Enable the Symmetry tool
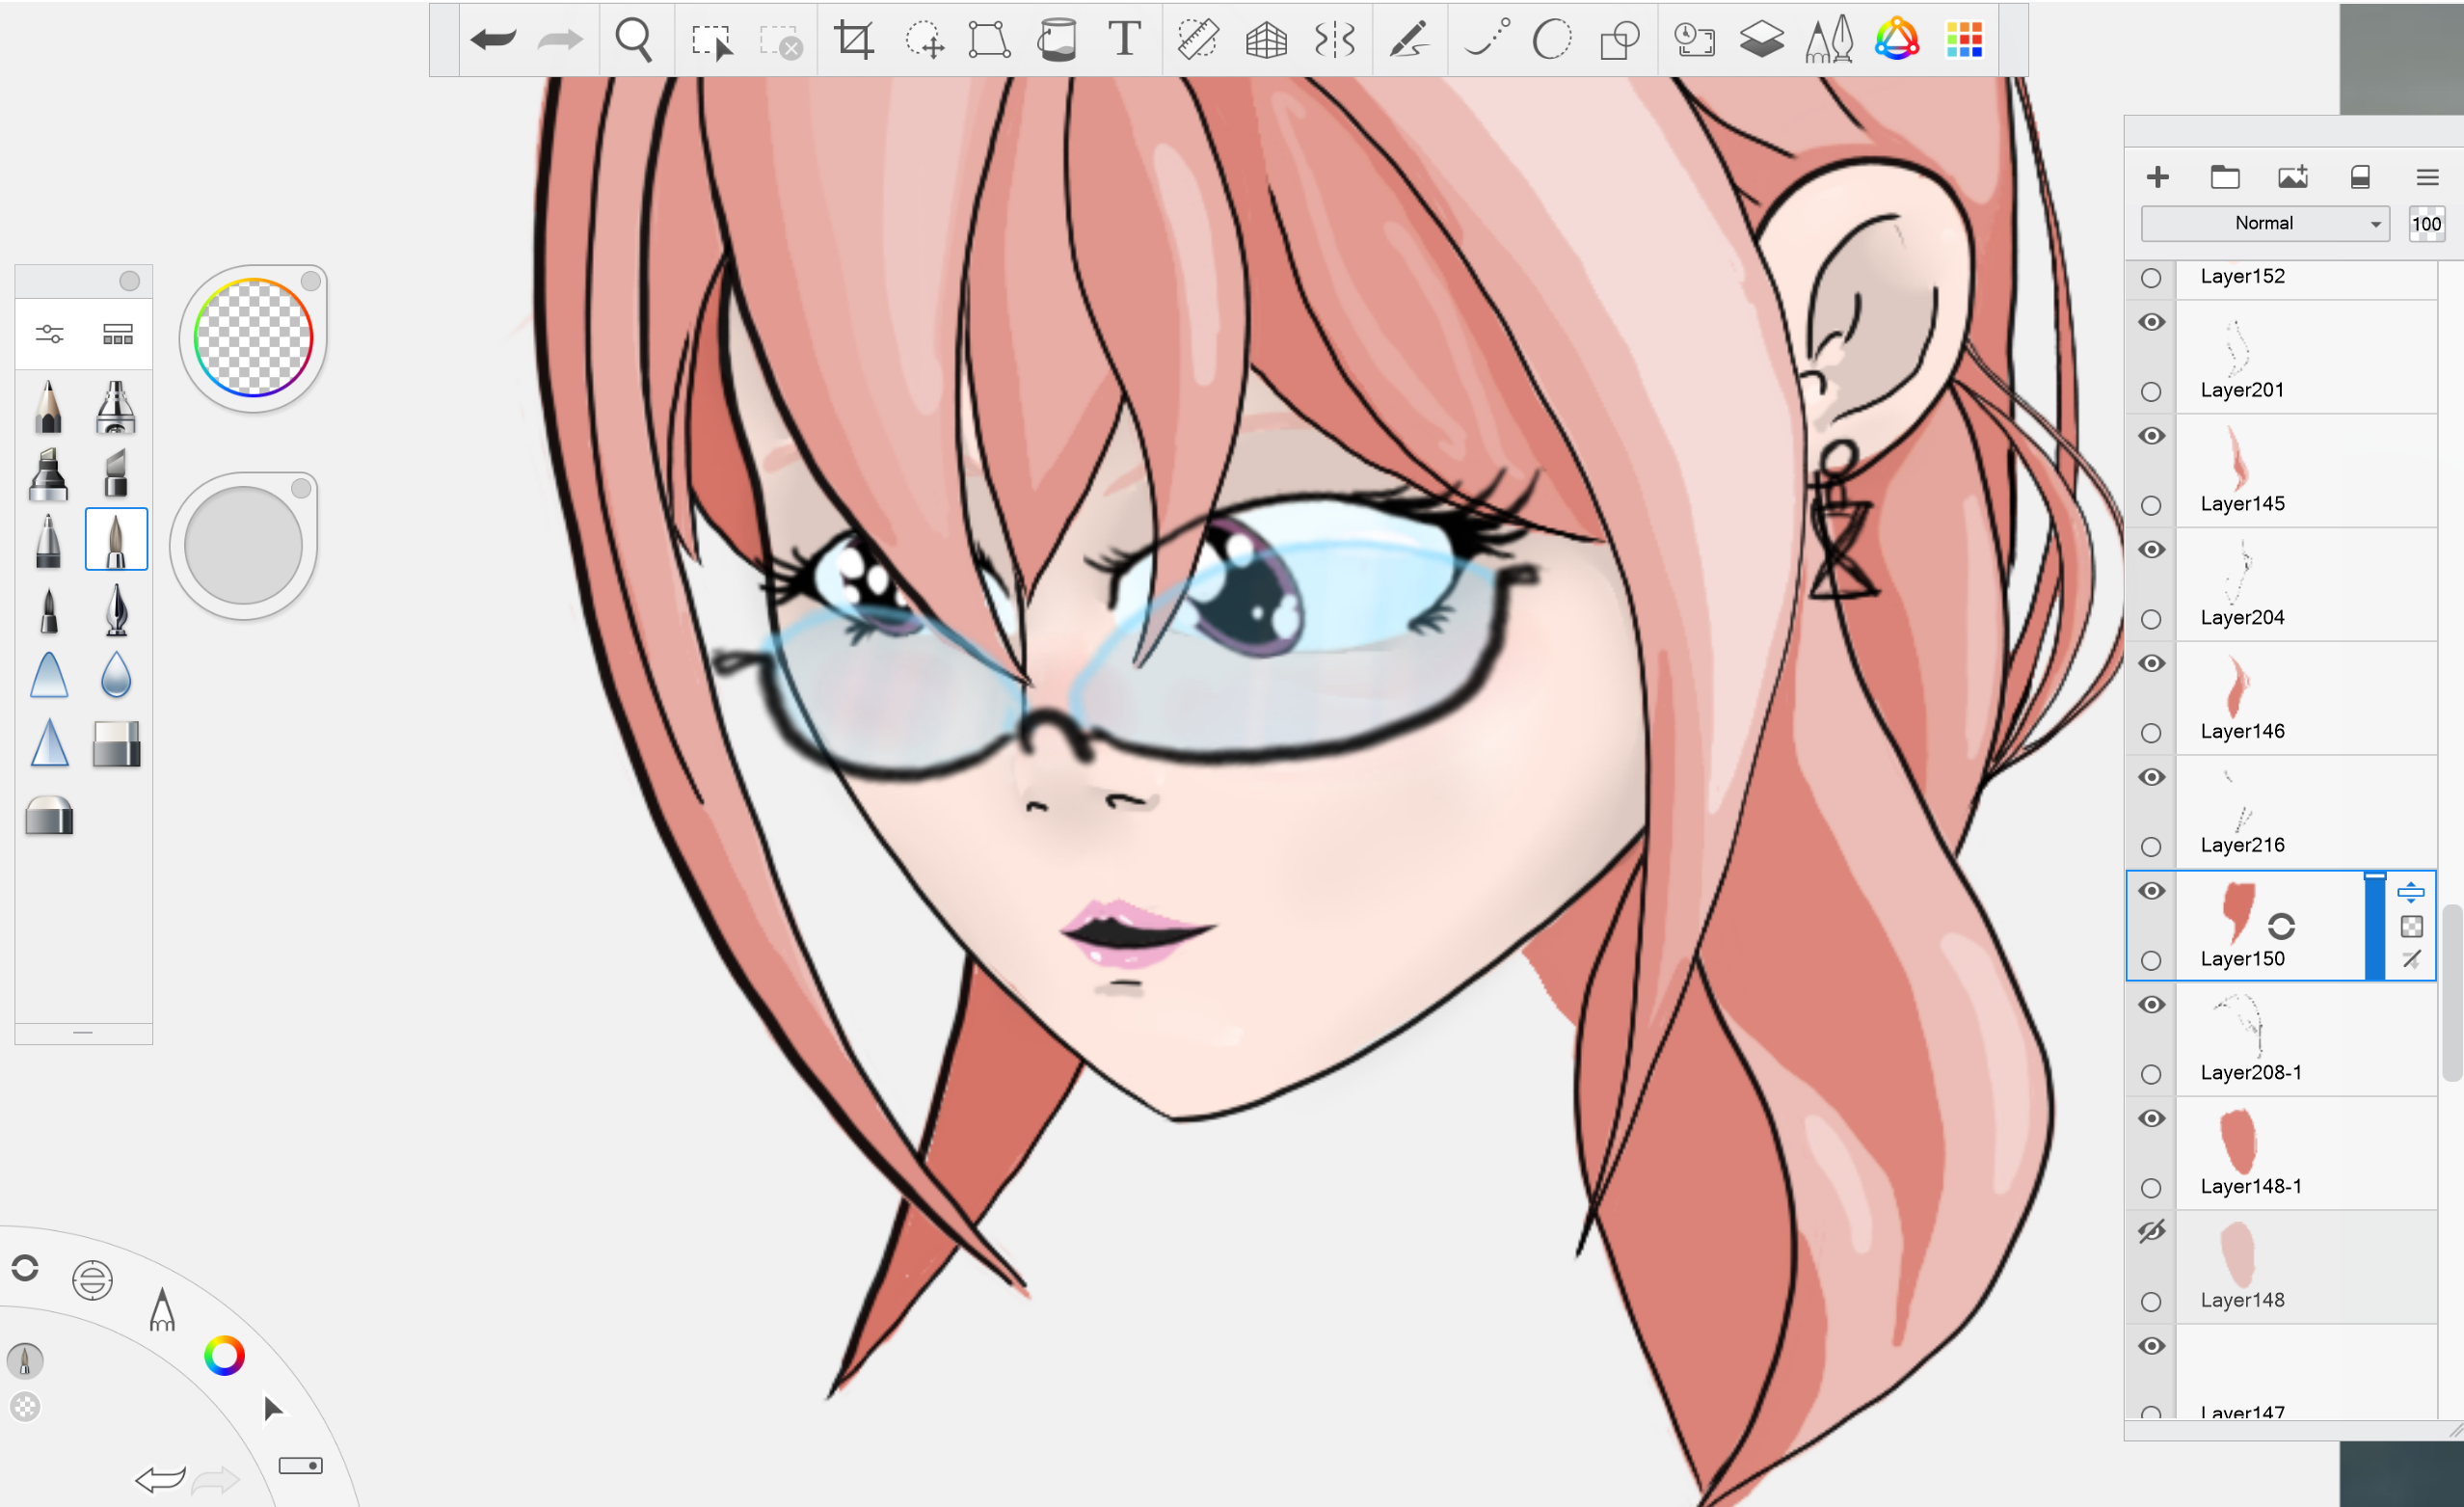The height and width of the screenshot is (1507, 2464). tap(1334, 40)
